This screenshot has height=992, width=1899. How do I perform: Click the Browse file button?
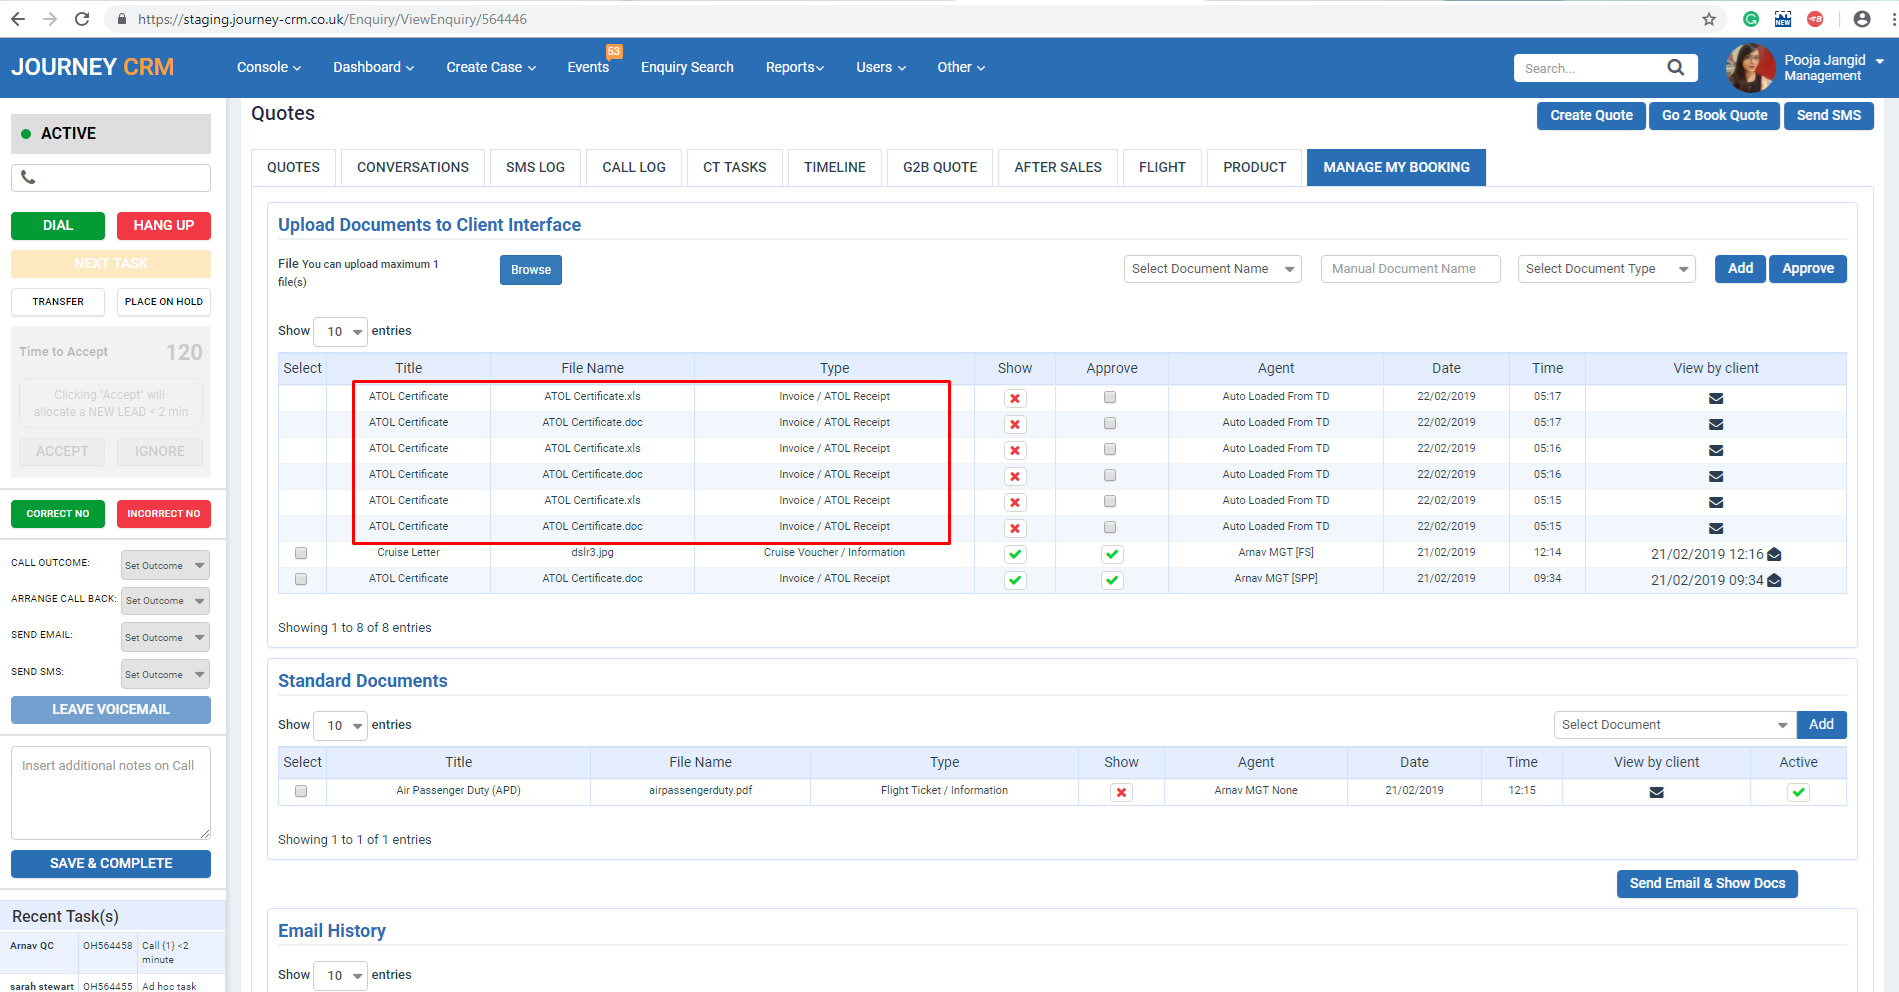(x=530, y=270)
